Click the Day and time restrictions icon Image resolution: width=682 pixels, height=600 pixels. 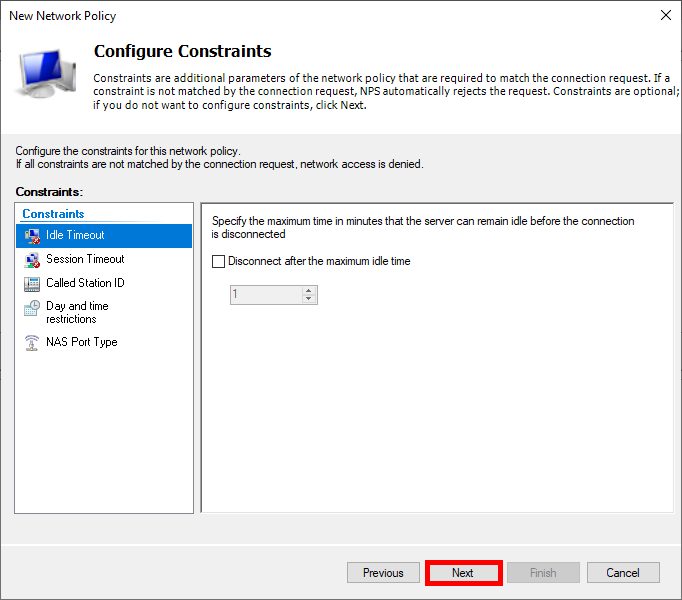31,308
